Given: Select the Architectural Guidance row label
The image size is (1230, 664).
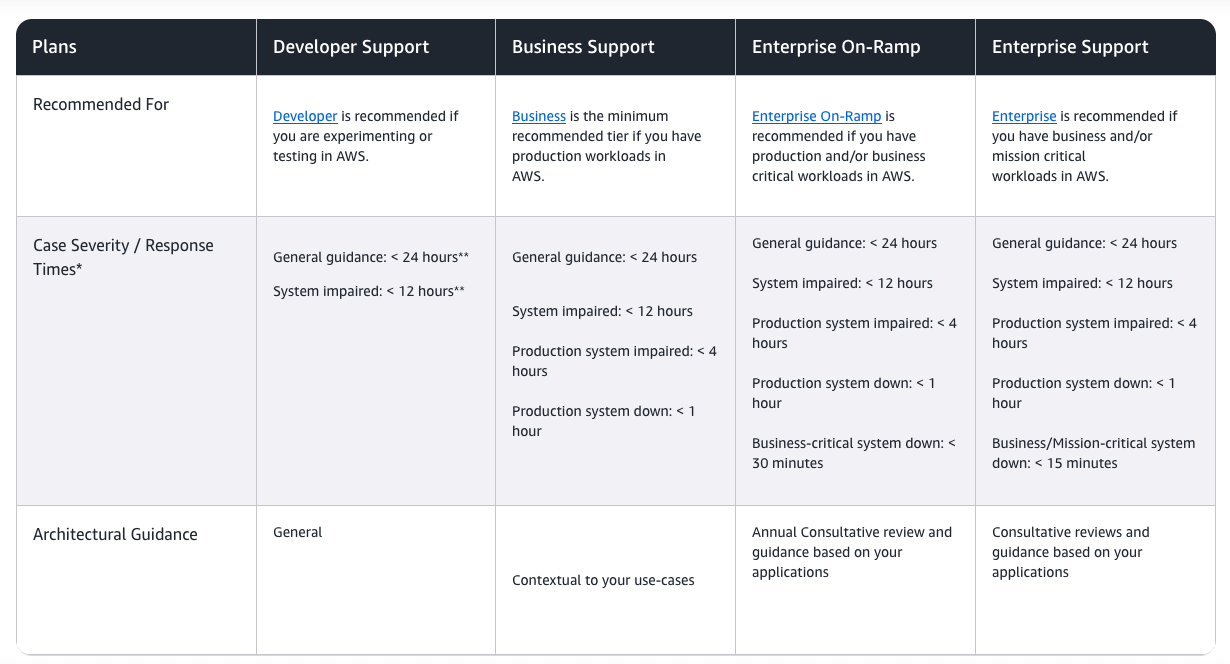Looking at the screenshot, I should [115, 534].
